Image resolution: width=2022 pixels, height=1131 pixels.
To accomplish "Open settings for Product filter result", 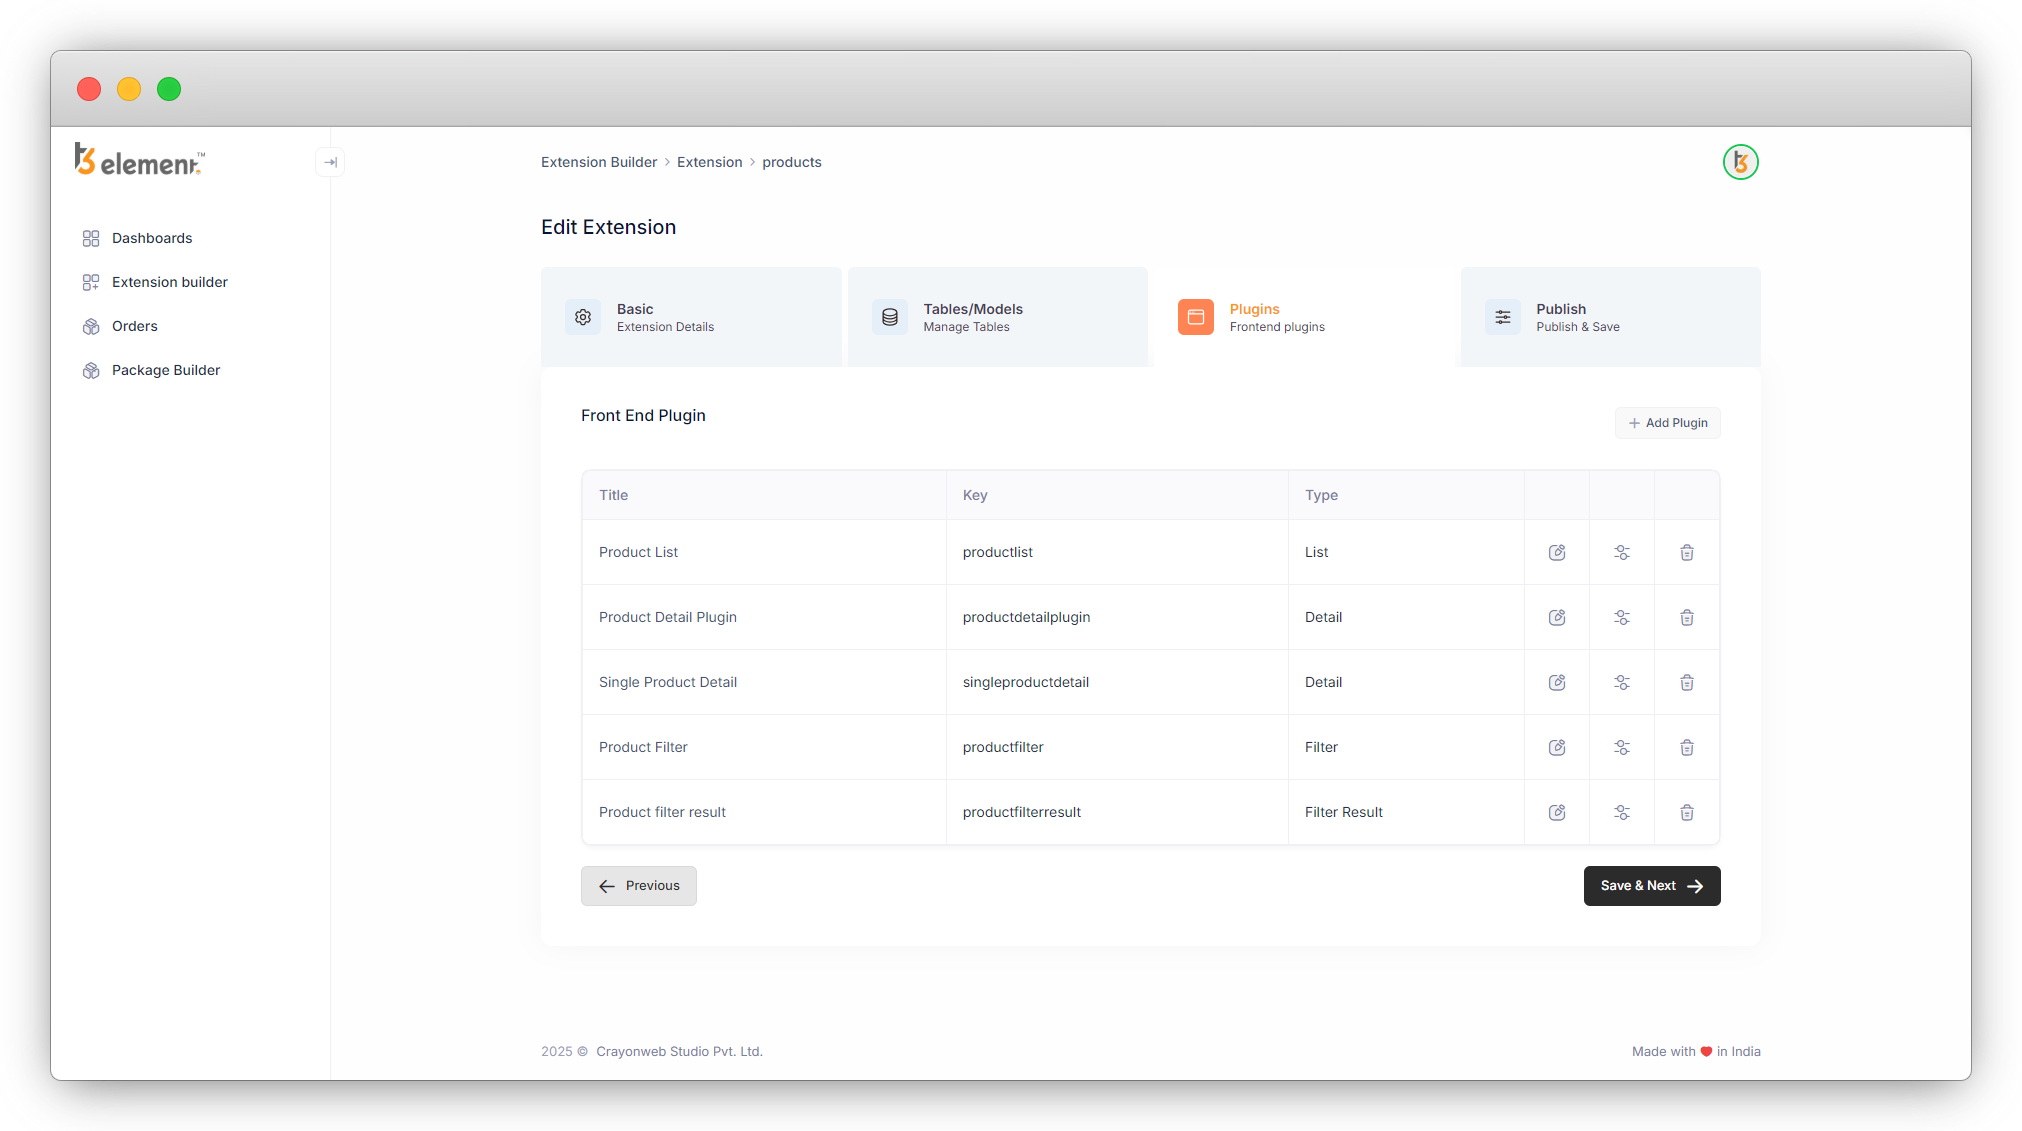I will 1622,812.
